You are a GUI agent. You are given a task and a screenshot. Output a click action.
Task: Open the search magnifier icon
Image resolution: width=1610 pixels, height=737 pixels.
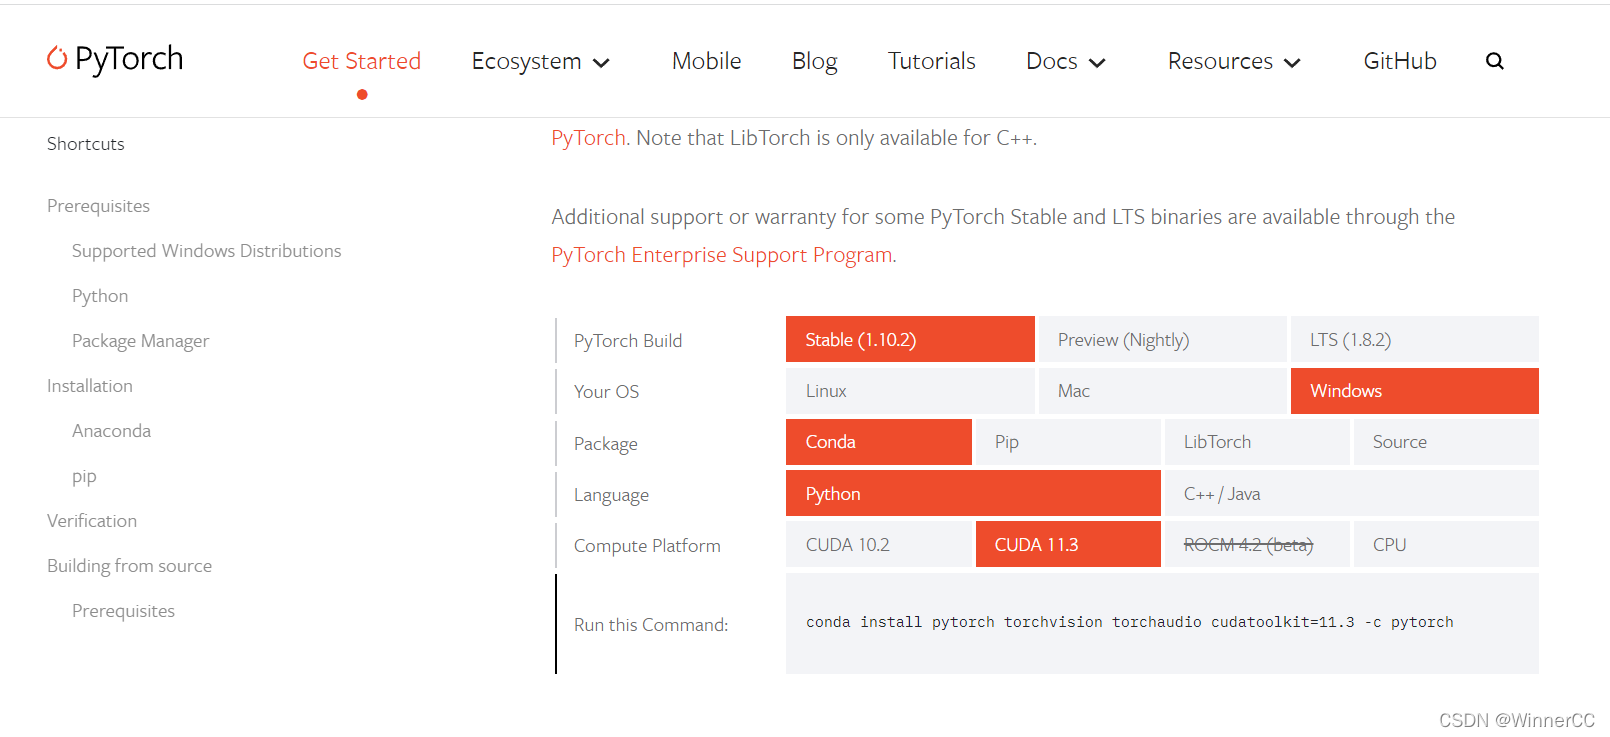[1495, 61]
